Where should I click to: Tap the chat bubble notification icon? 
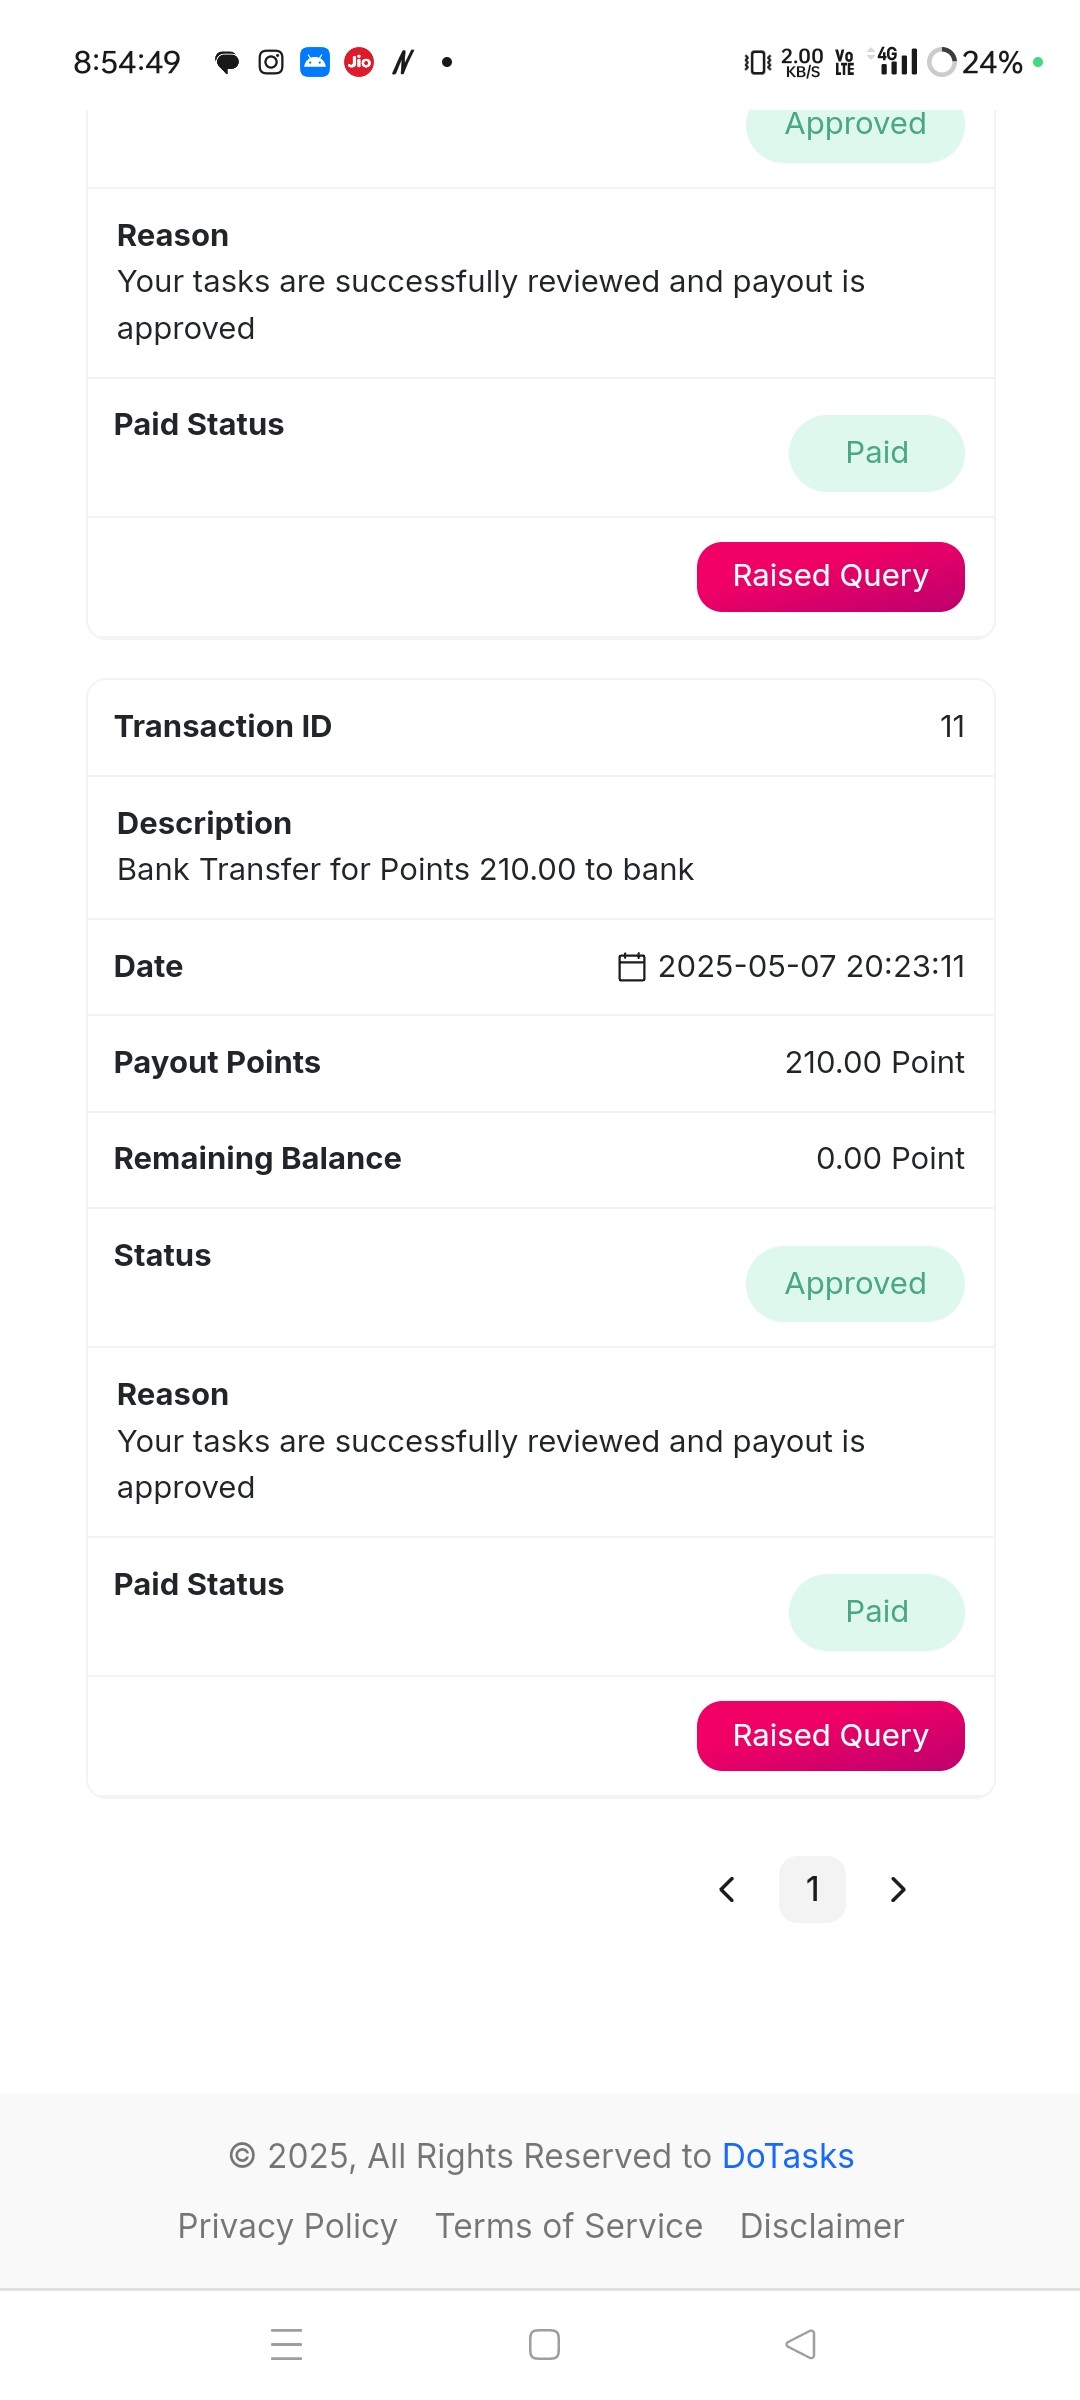click(227, 62)
